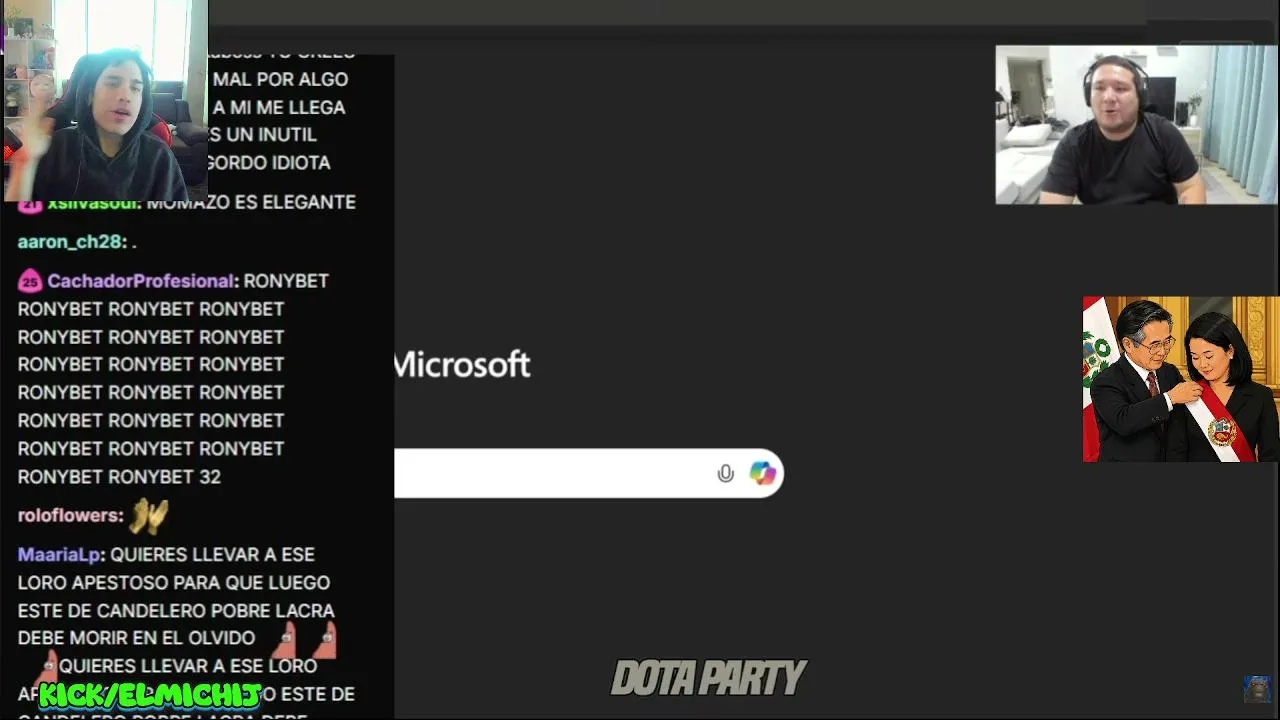
Task: Click the DOTA PARTY overlay text
Action: (708, 678)
